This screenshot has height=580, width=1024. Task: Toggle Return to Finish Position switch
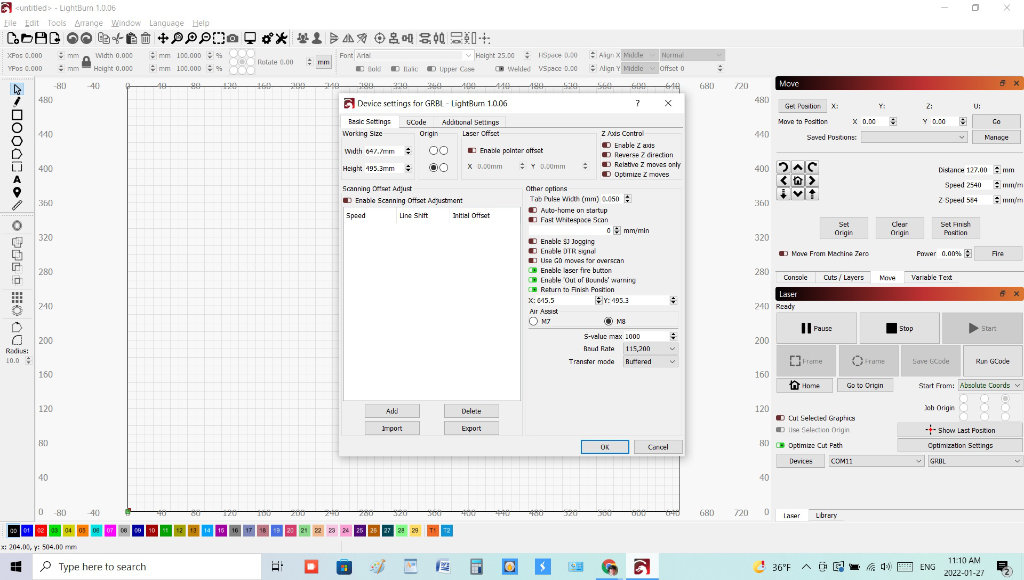pos(533,289)
